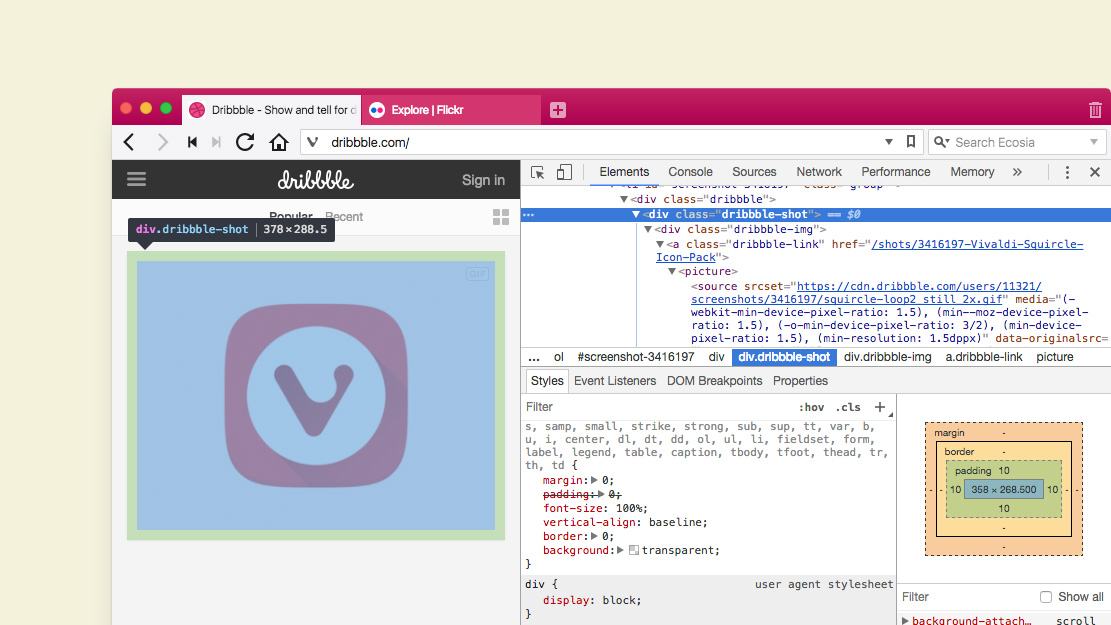Image resolution: width=1111 pixels, height=625 pixels.
Task: Click the transparent background color swatch
Action: click(634, 548)
